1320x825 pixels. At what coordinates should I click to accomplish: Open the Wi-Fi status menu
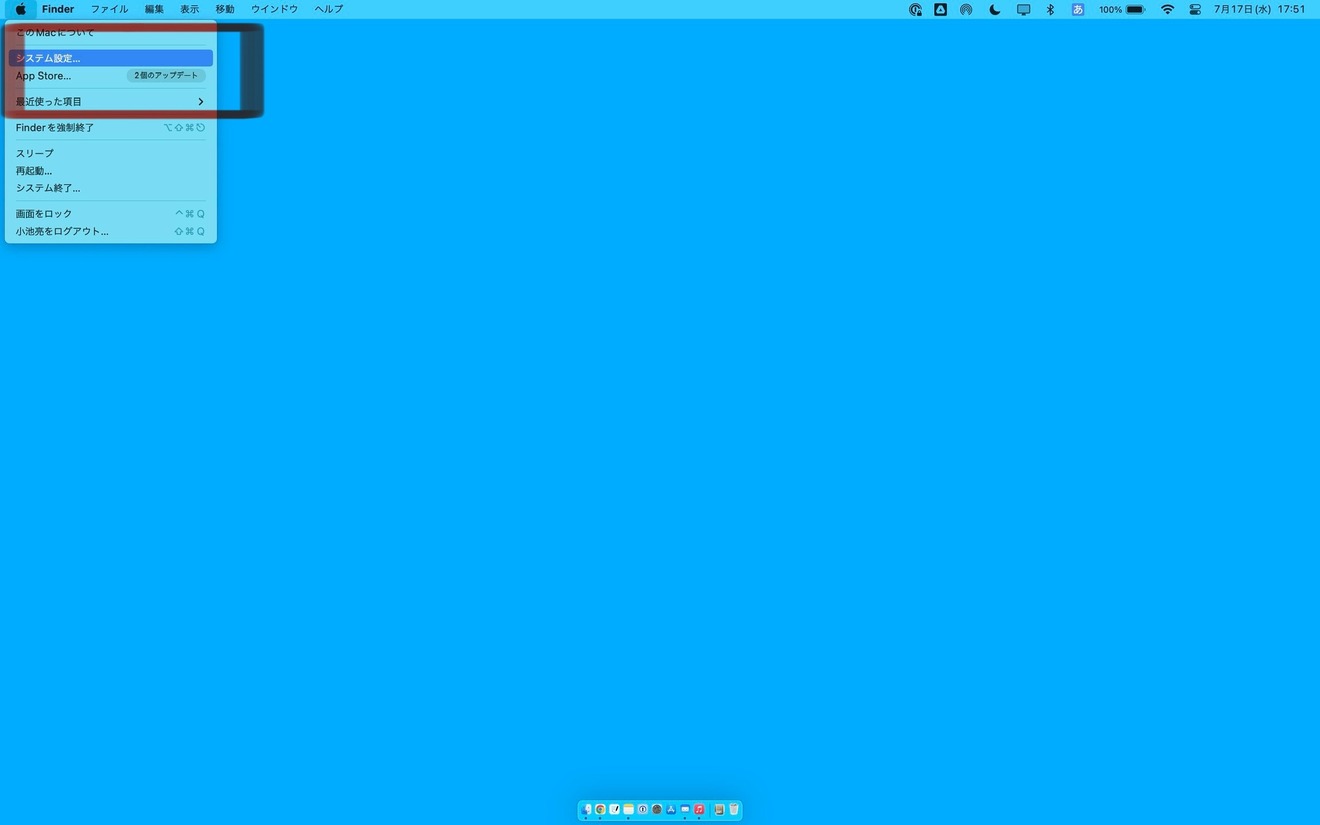coord(1167,9)
